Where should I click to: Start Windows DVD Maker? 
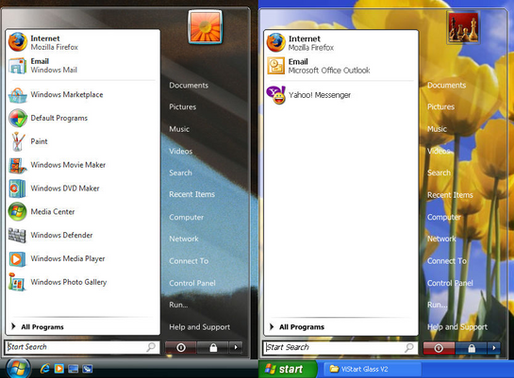(x=82, y=188)
